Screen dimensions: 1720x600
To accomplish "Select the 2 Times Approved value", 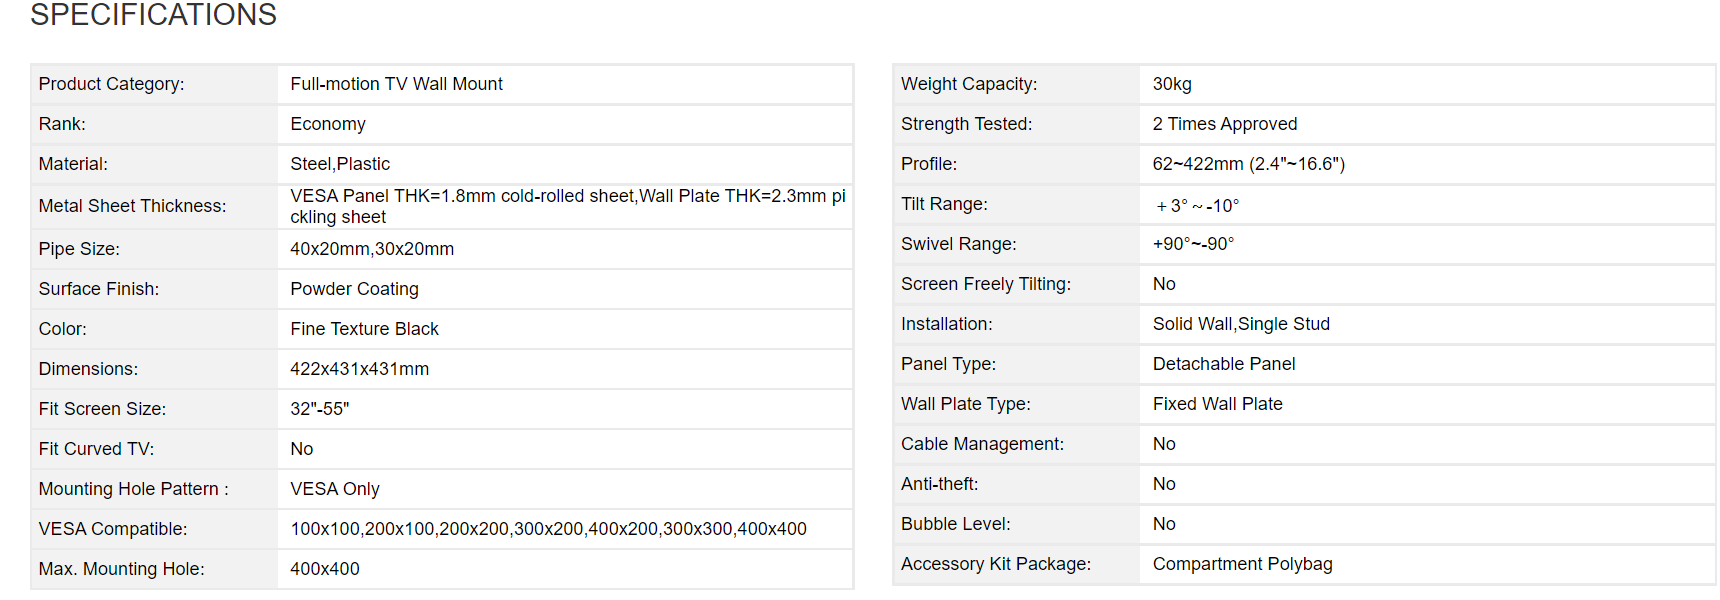I will point(1224,124).
